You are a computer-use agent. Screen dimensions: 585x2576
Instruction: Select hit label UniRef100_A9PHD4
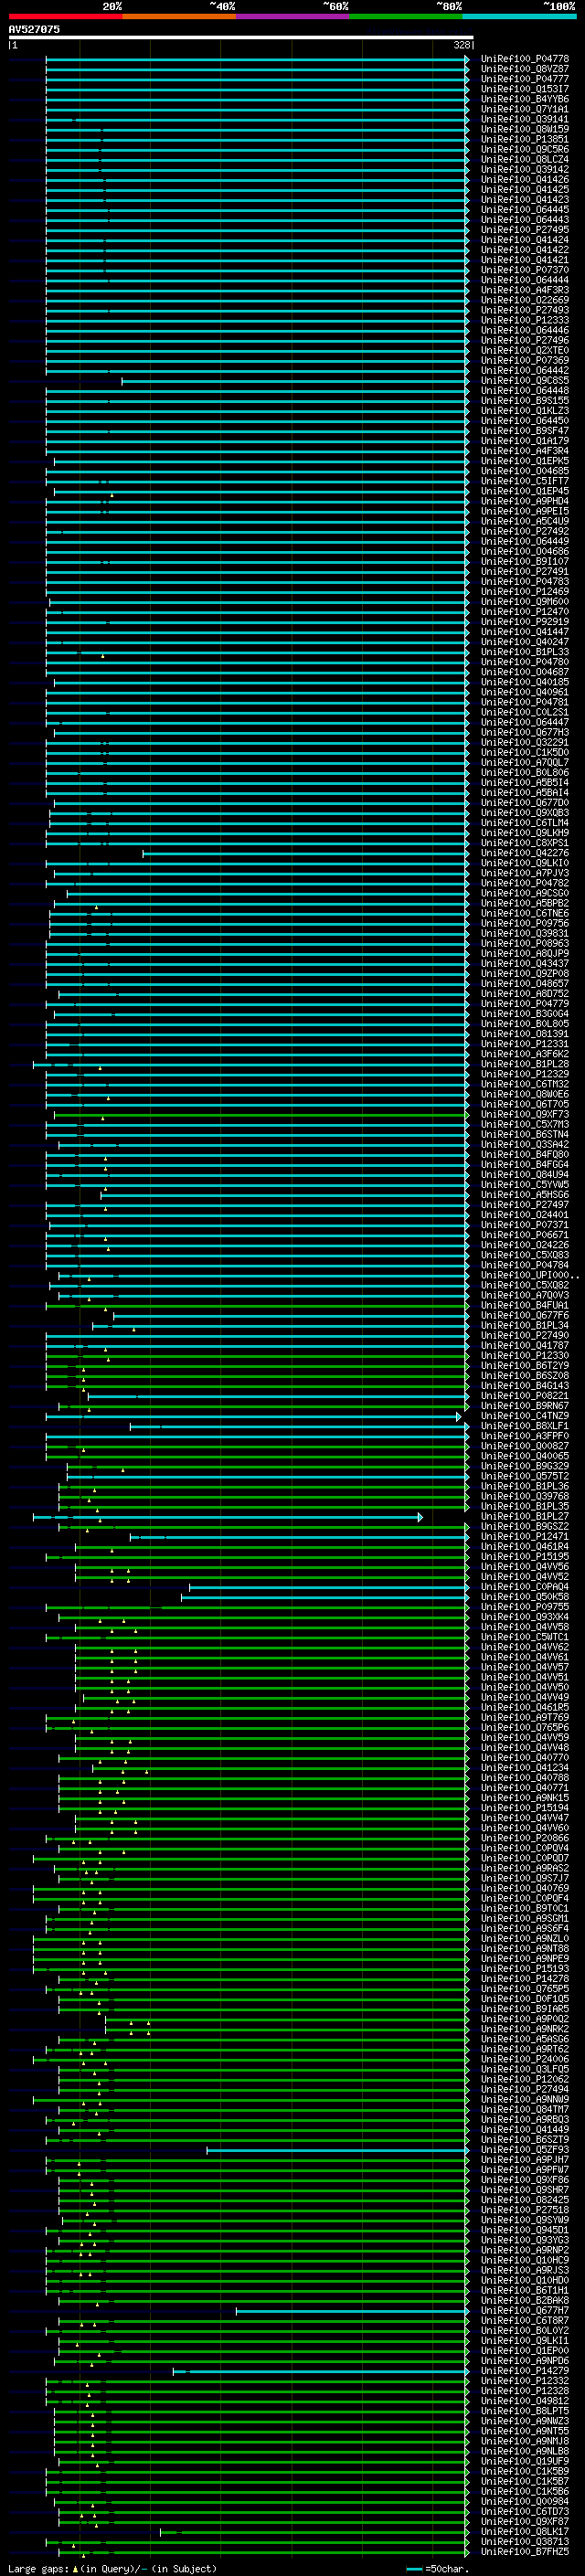point(524,501)
